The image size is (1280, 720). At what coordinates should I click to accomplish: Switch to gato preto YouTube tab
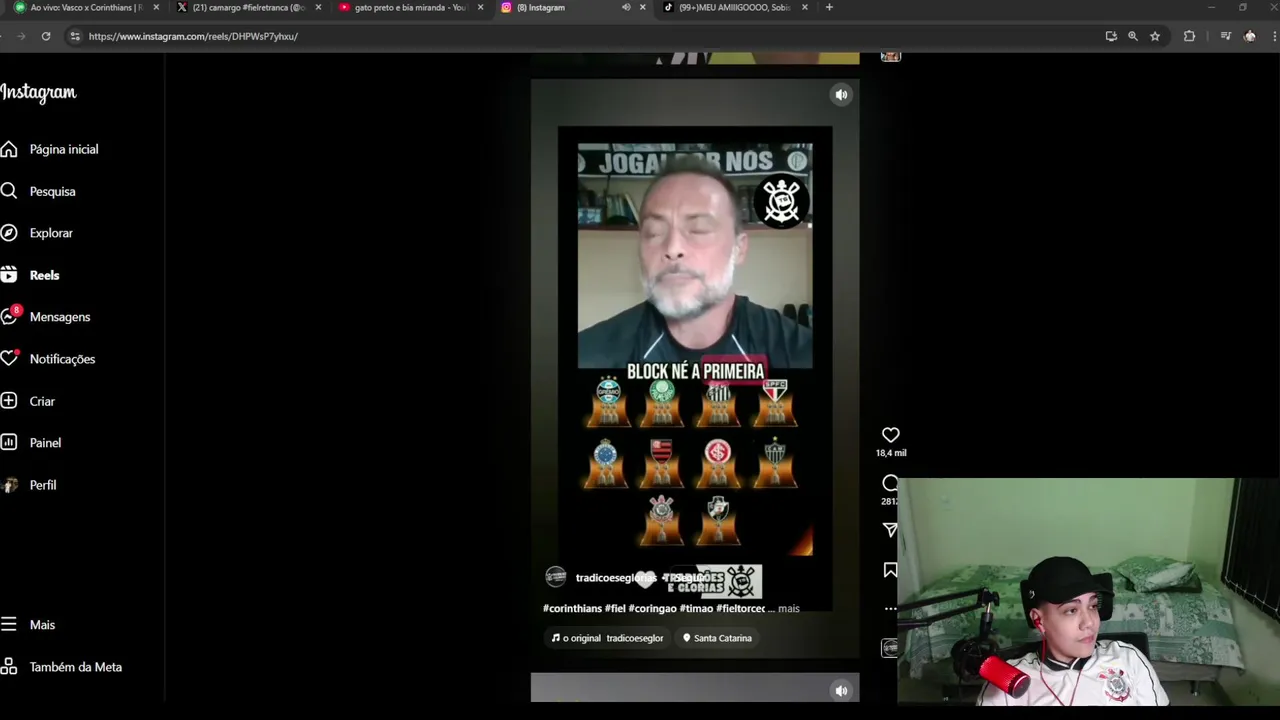point(410,7)
